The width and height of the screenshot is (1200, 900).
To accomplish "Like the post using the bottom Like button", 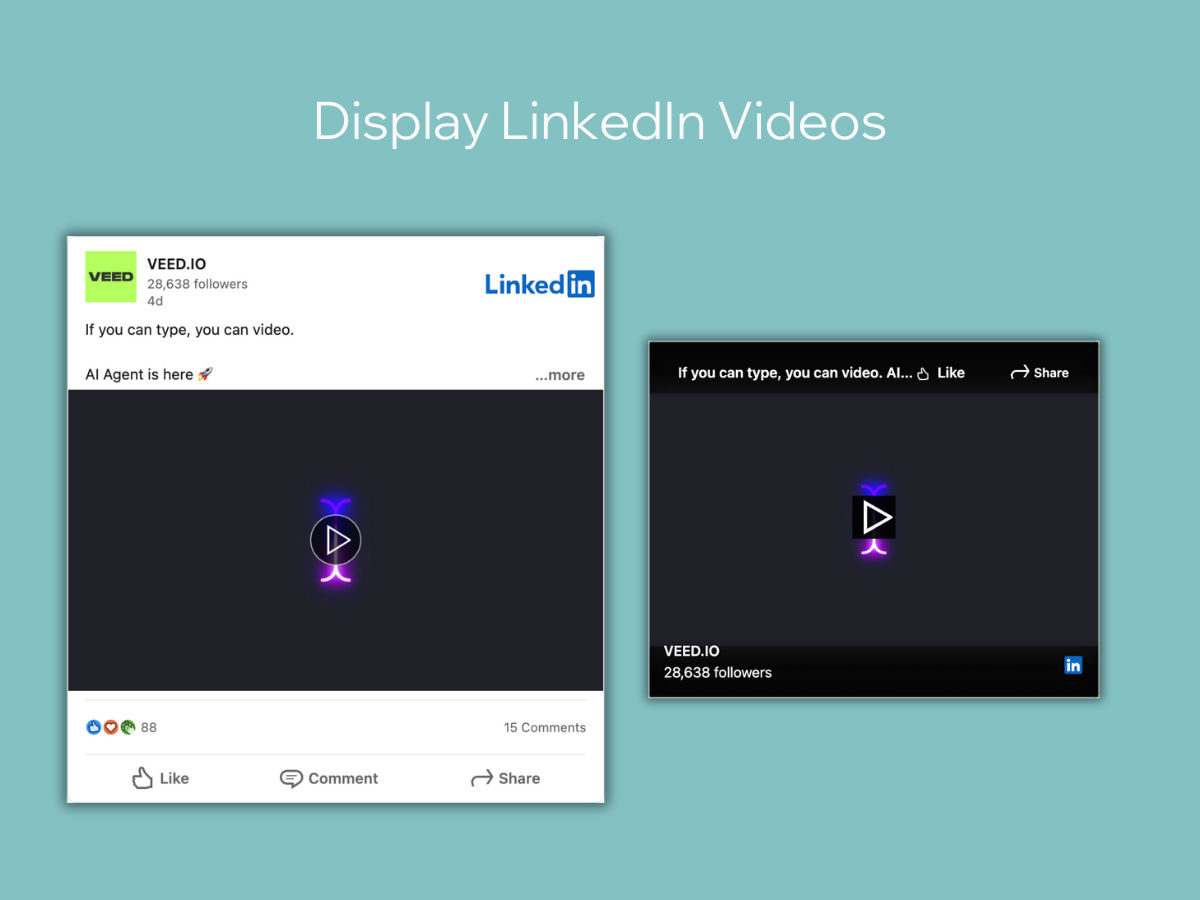I will click(161, 778).
